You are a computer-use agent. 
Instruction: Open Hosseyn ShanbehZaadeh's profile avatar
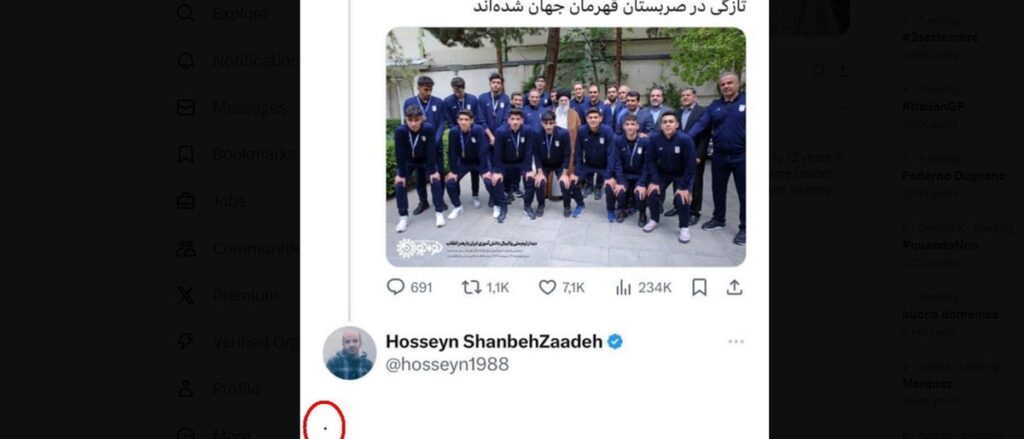(x=349, y=353)
